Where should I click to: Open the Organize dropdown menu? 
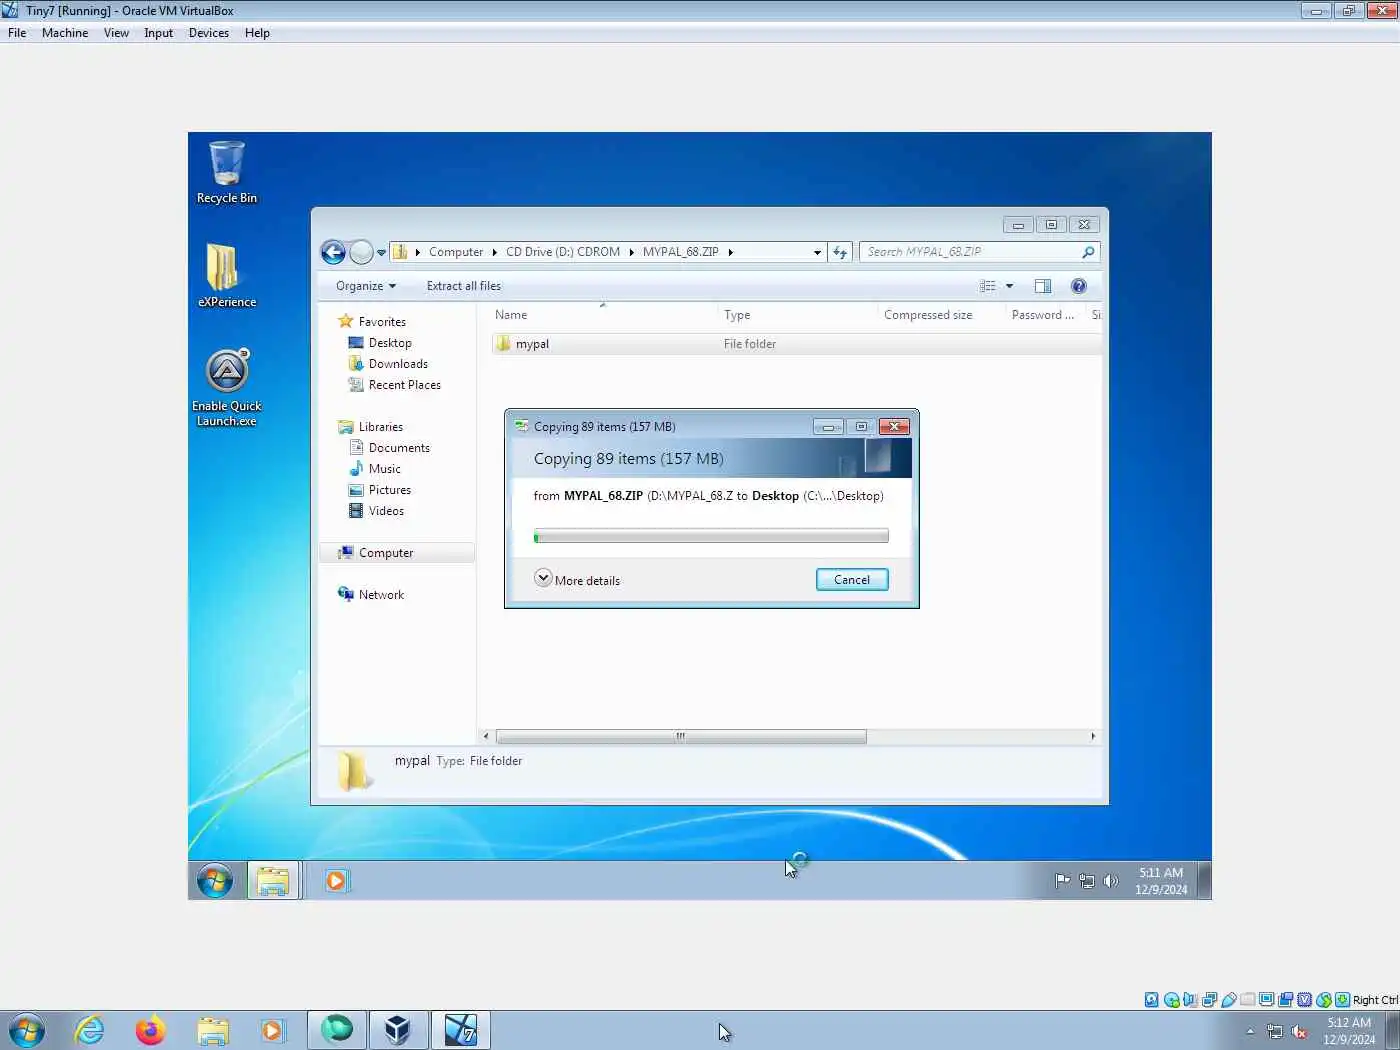click(x=366, y=286)
